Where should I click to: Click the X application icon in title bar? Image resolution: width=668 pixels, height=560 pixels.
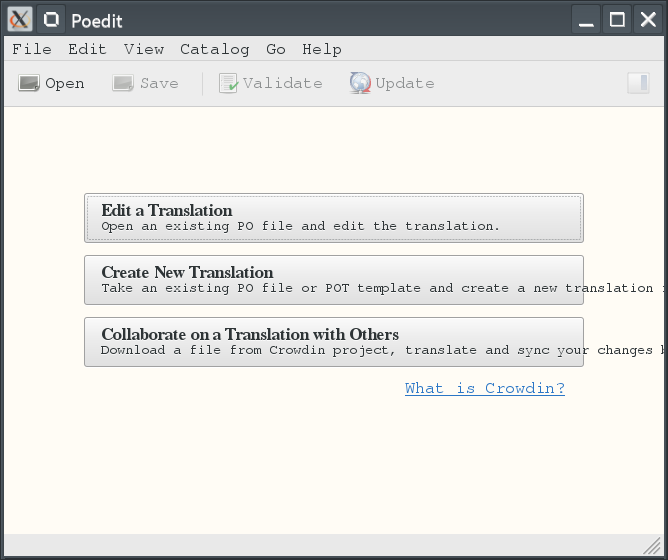pyautogui.click(x=20, y=19)
